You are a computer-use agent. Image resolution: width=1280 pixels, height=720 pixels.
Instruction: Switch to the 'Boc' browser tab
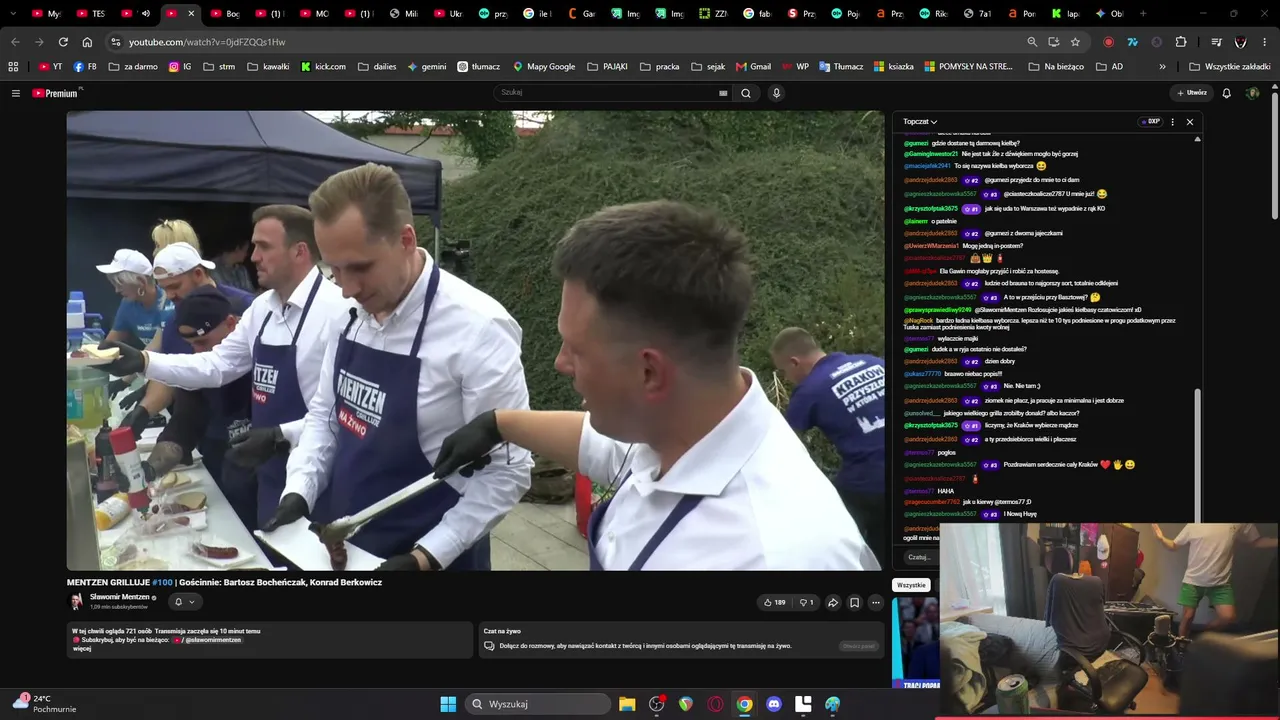226,14
